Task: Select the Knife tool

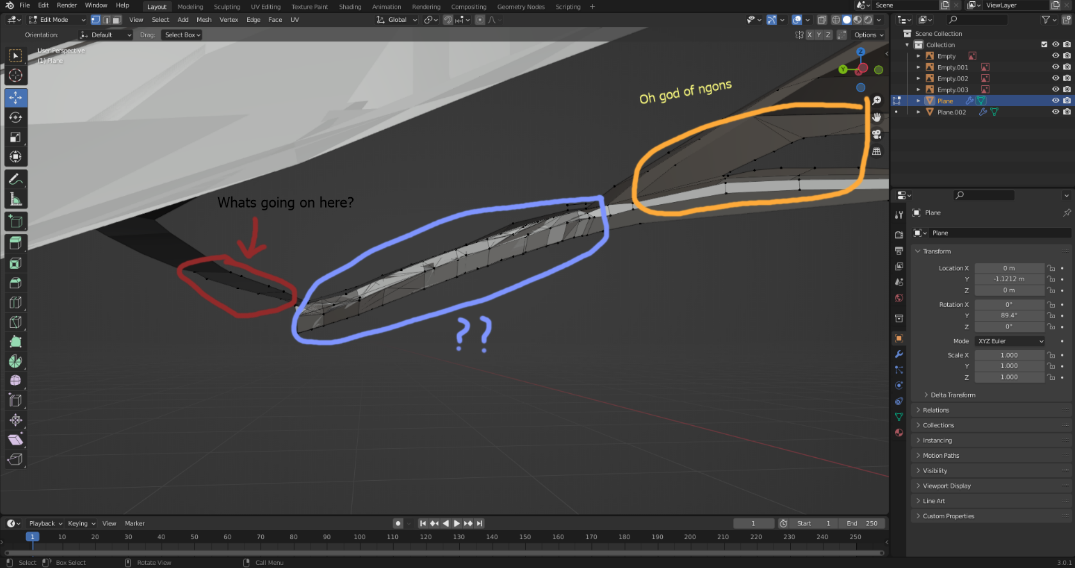Action: click(15, 322)
